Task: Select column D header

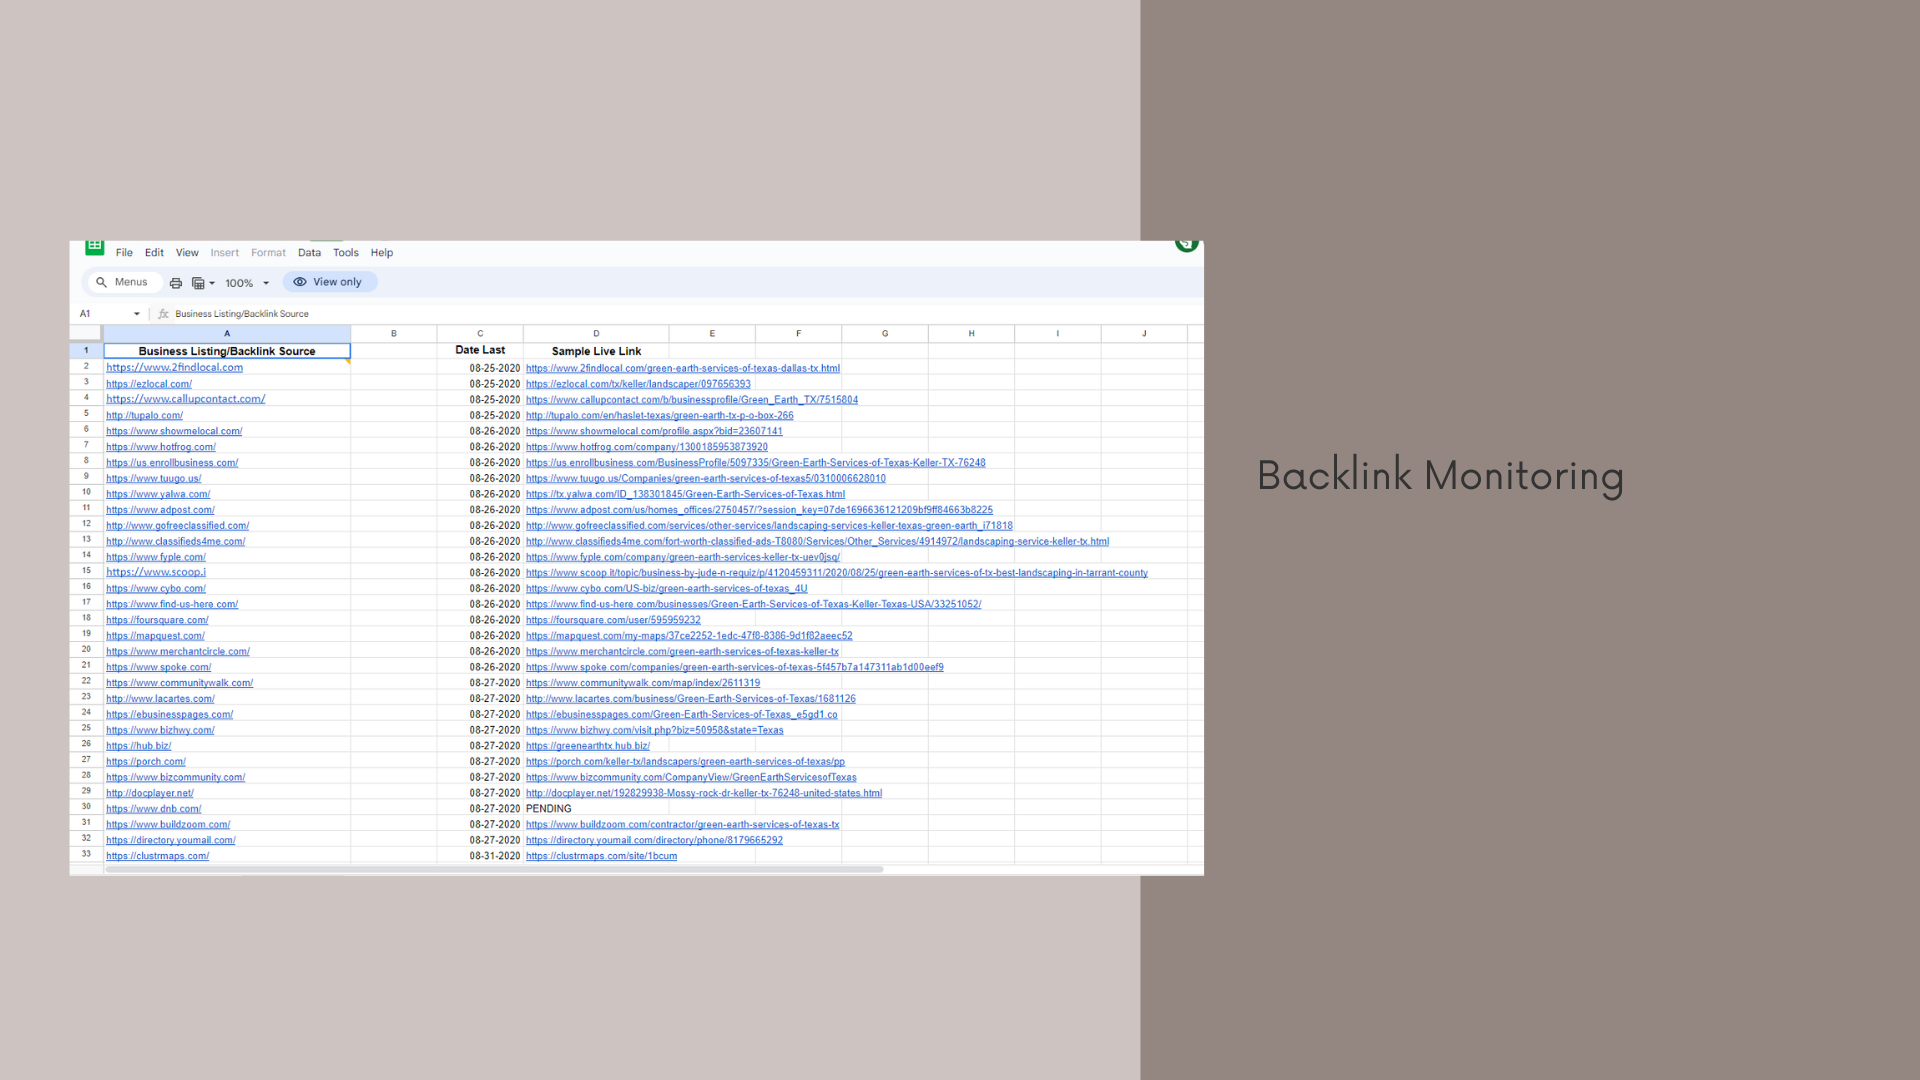Action: 596,333
